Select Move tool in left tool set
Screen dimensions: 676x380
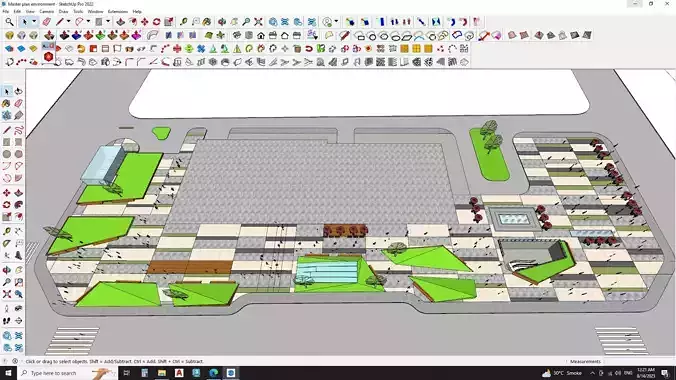click(7, 193)
